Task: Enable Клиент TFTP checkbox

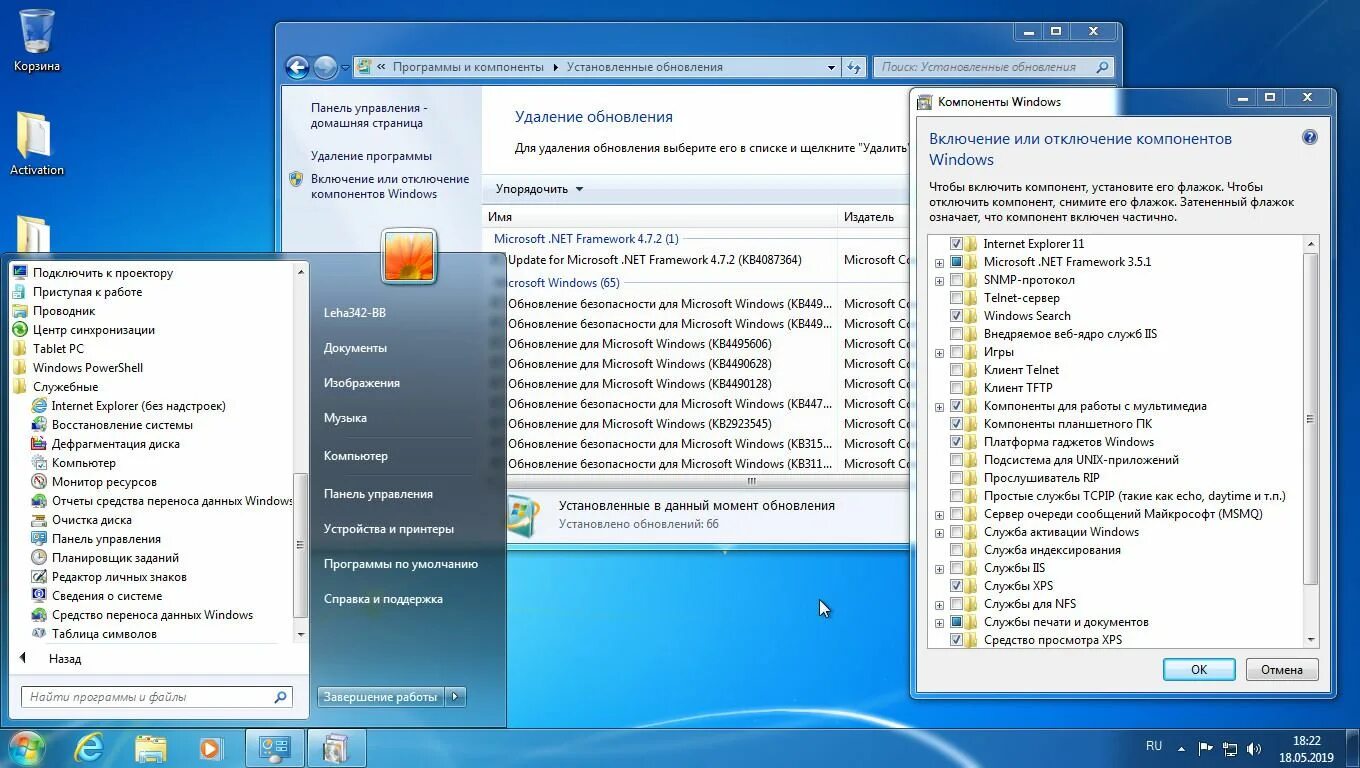Action: tap(956, 388)
